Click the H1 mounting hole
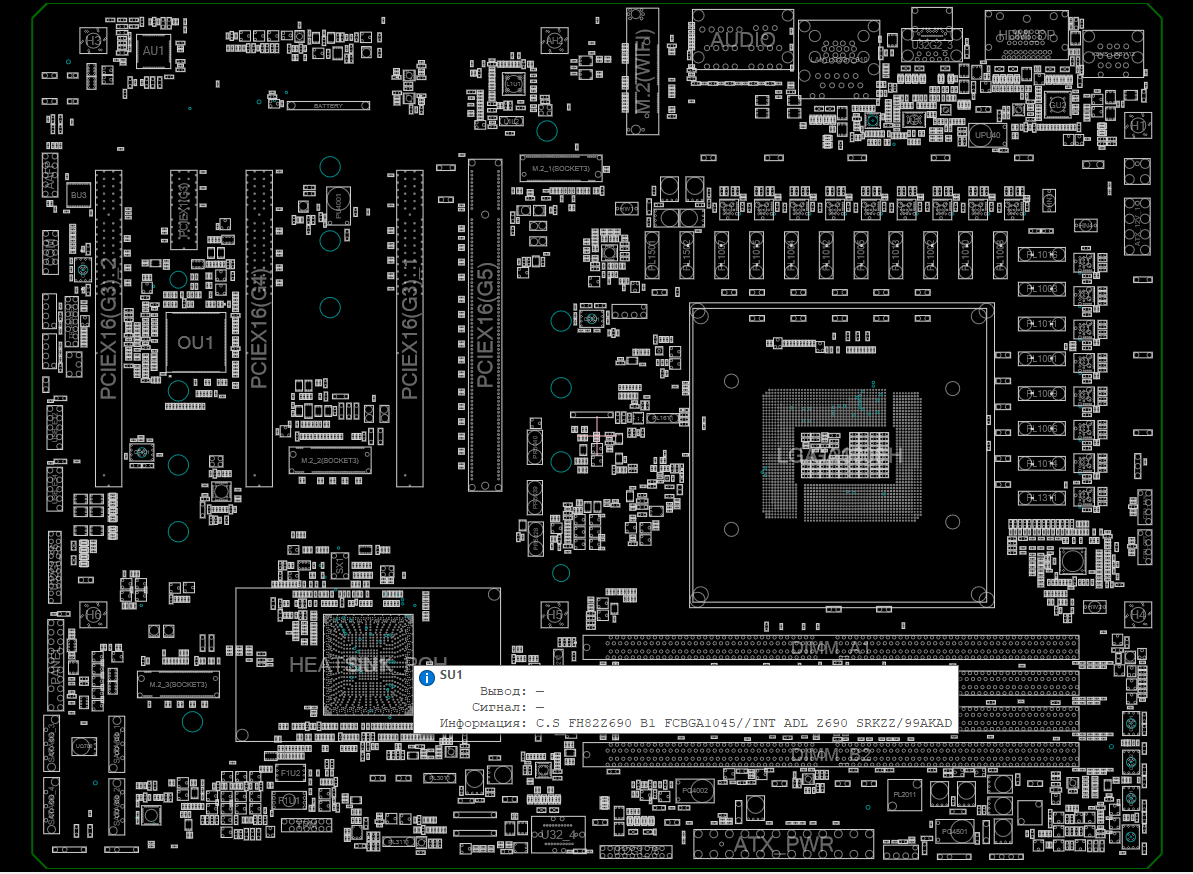 [1138, 125]
